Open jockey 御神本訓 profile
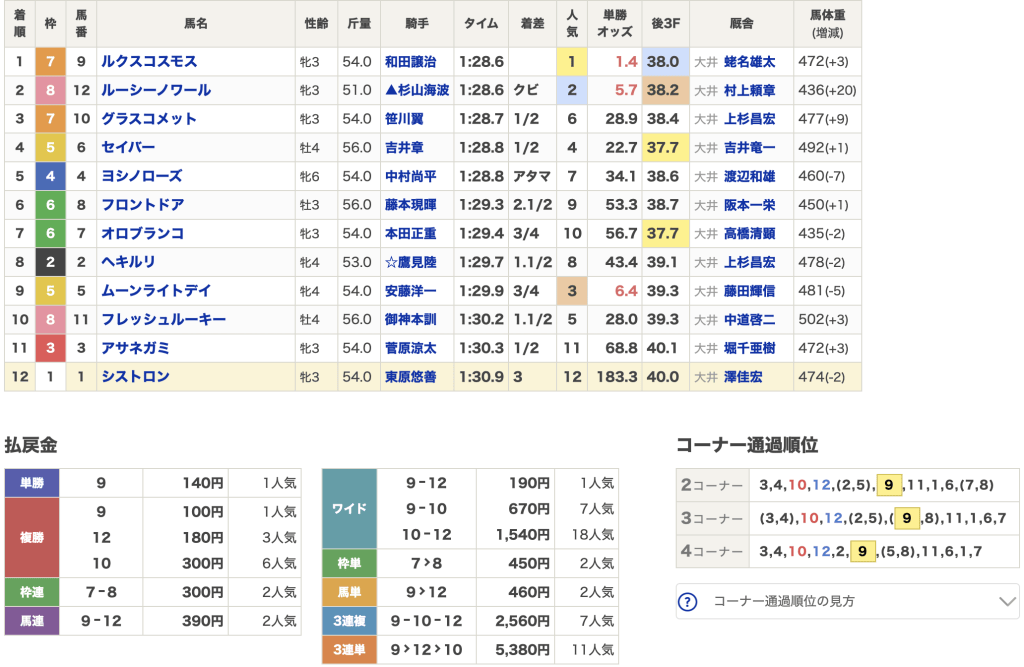The width and height of the screenshot is (1024, 667). (410, 319)
